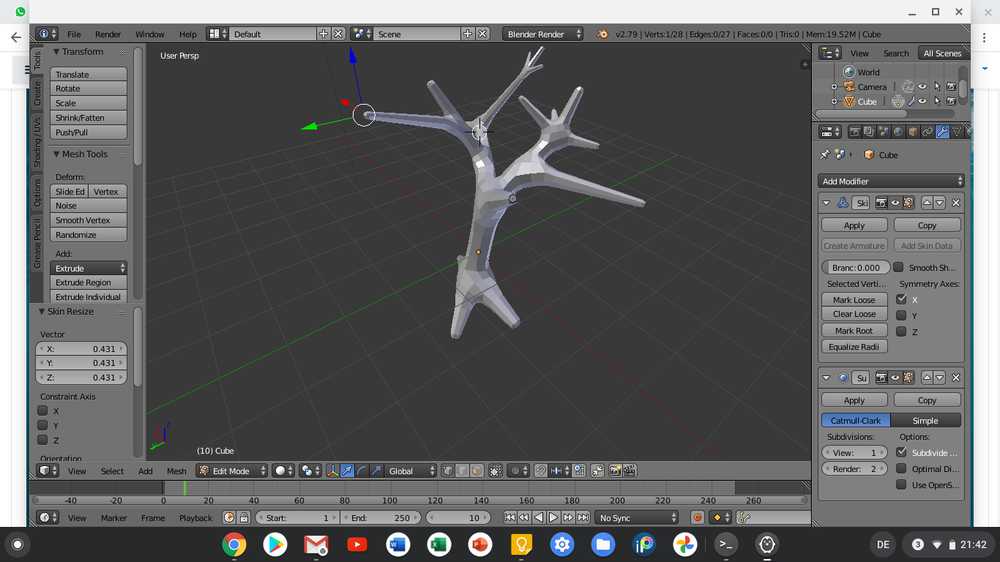
Task: Open the Mesh menu in viewport header
Action: coord(176,471)
